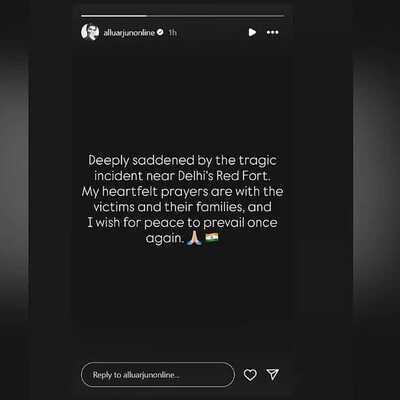Click the blurred right side for the next story
The width and height of the screenshot is (400, 400).
click(x=347, y=200)
